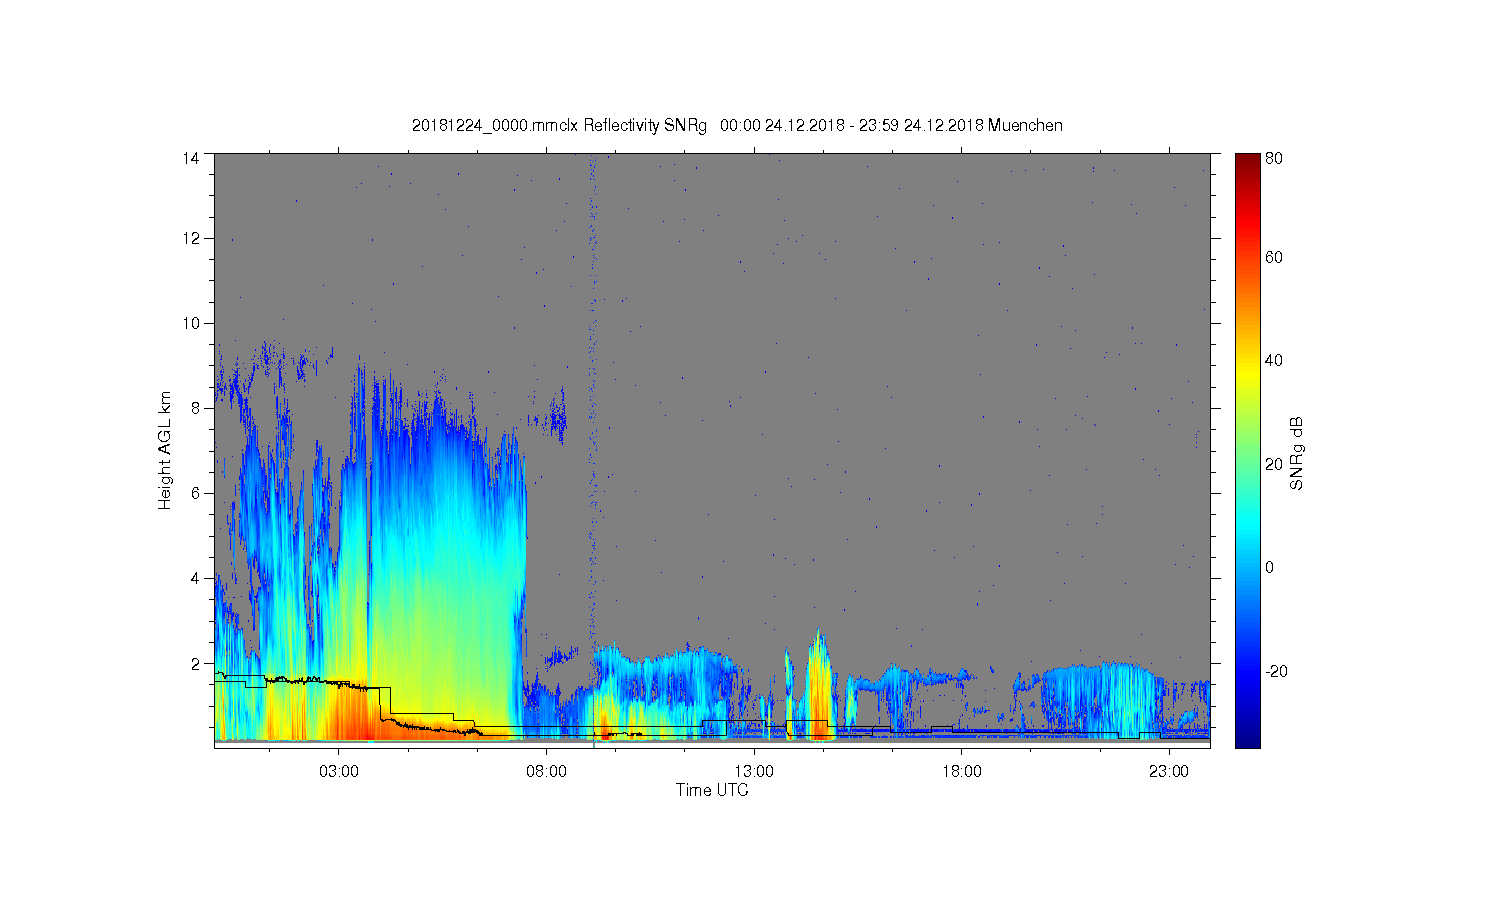1500x900 pixels.
Task: Click the colorbar value 20 label
Action: 1274,464
